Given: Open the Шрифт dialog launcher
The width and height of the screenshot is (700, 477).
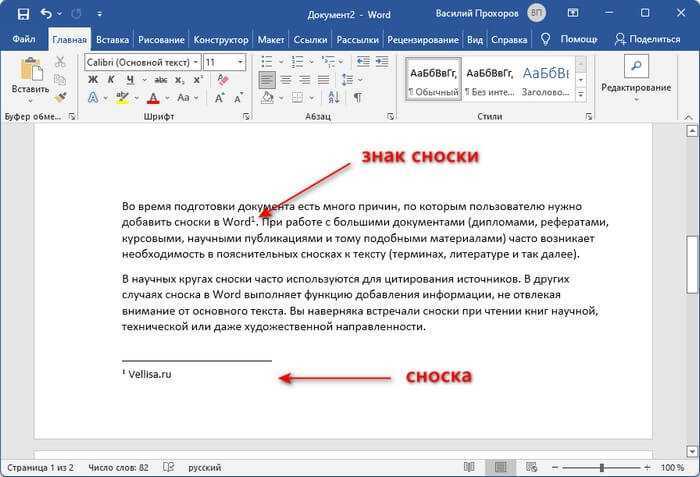Looking at the screenshot, I should pos(246,117).
